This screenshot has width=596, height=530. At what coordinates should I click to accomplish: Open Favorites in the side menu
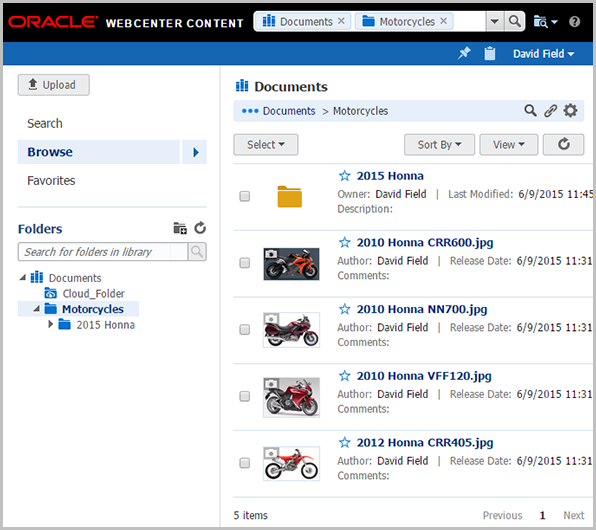click(51, 181)
